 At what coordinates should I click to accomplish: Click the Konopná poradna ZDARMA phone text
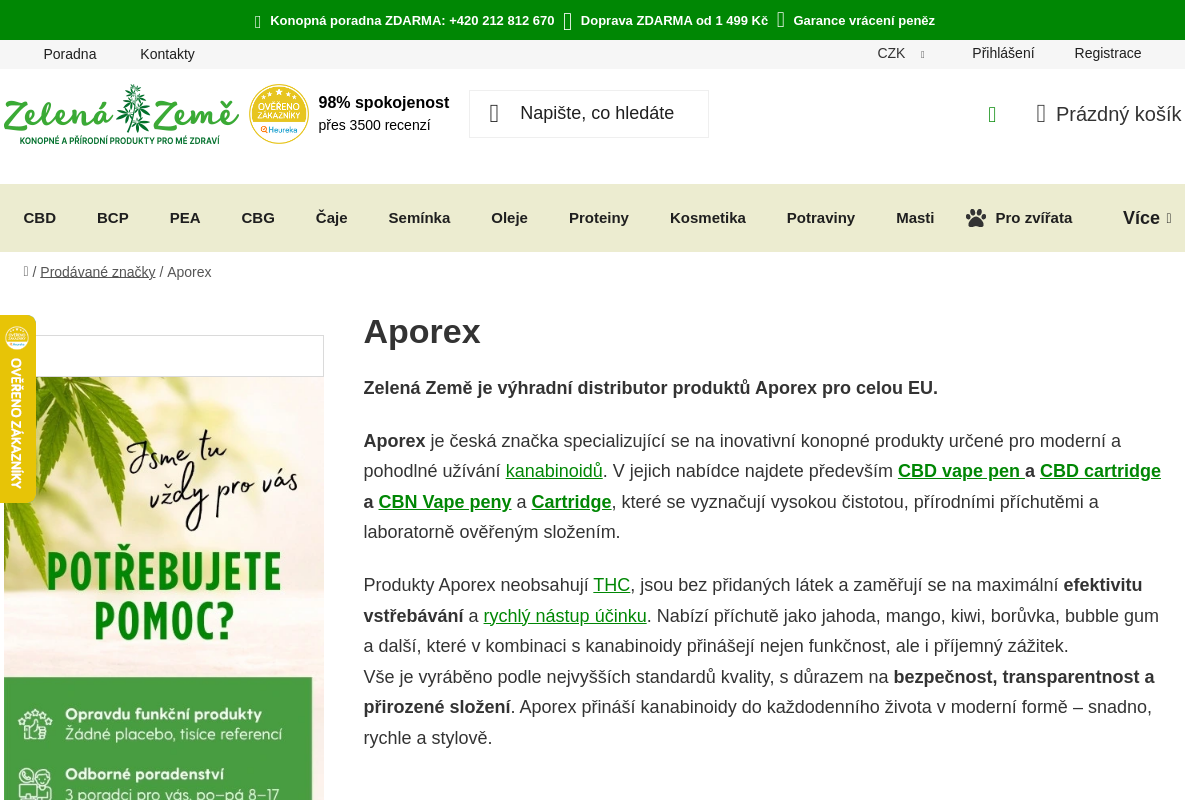(412, 21)
